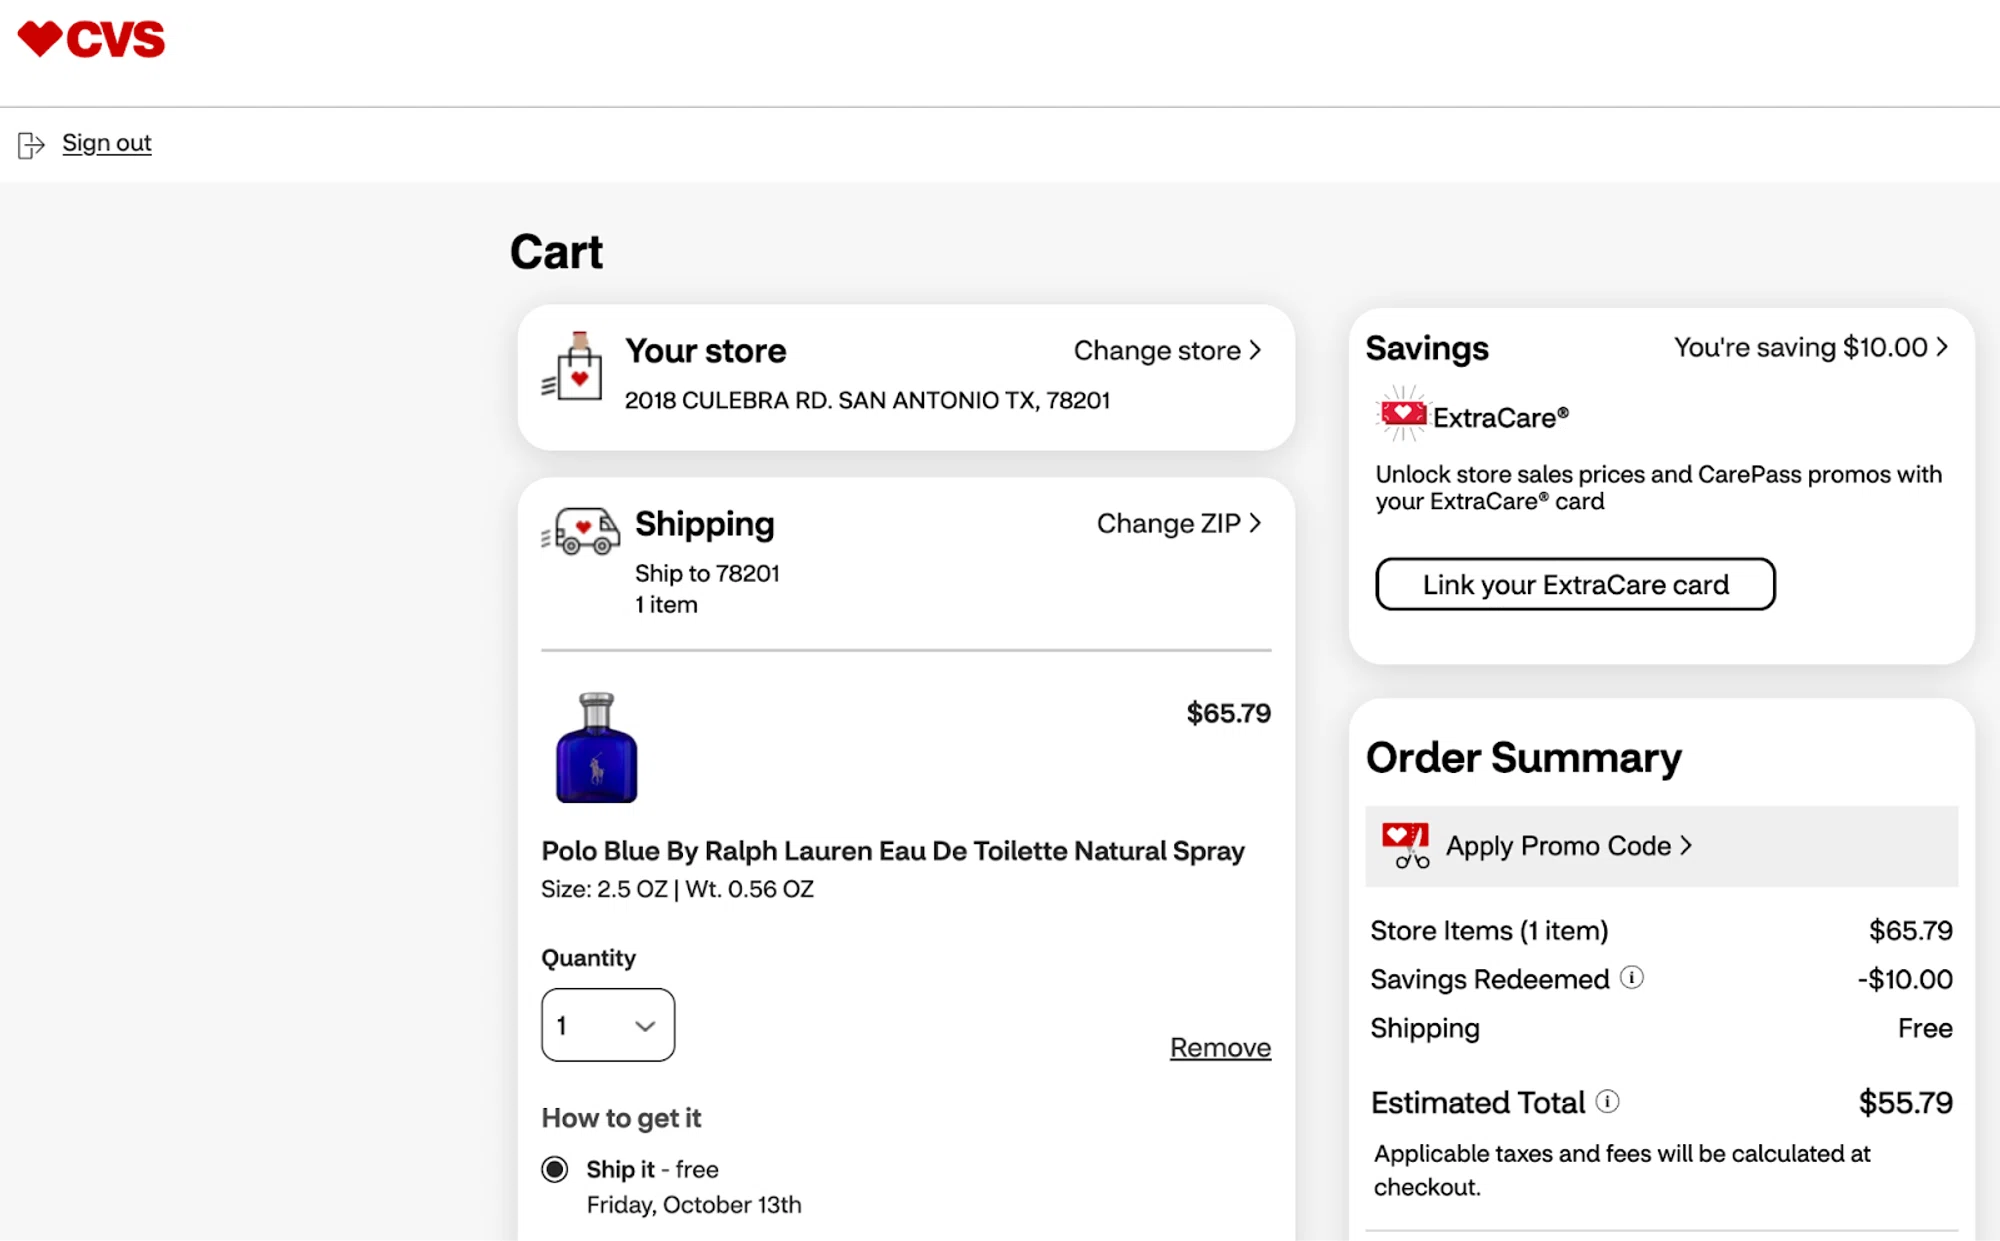
Task: Open Polo Blue By Ralph Lauren product title
Action: coord(893,851)
